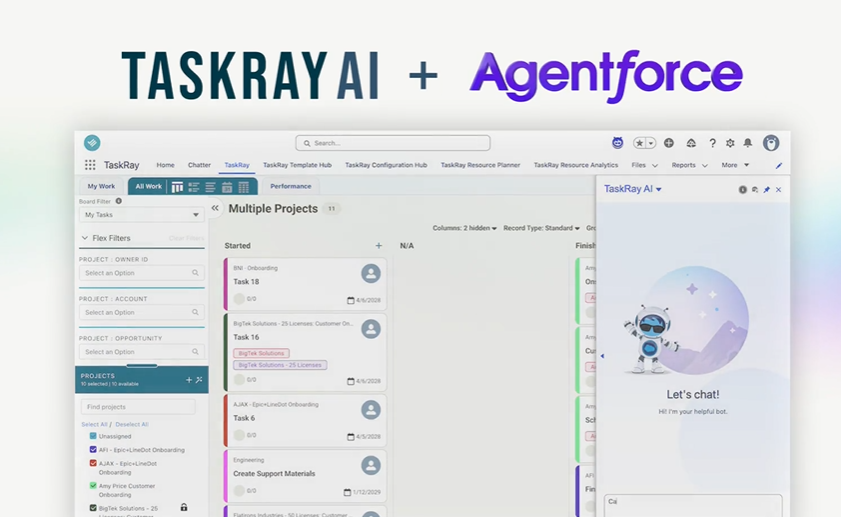The width and height of the screenshot is (841, 517).
Task: Toggle Task 16 completion circle
Action: pos(239,380)
